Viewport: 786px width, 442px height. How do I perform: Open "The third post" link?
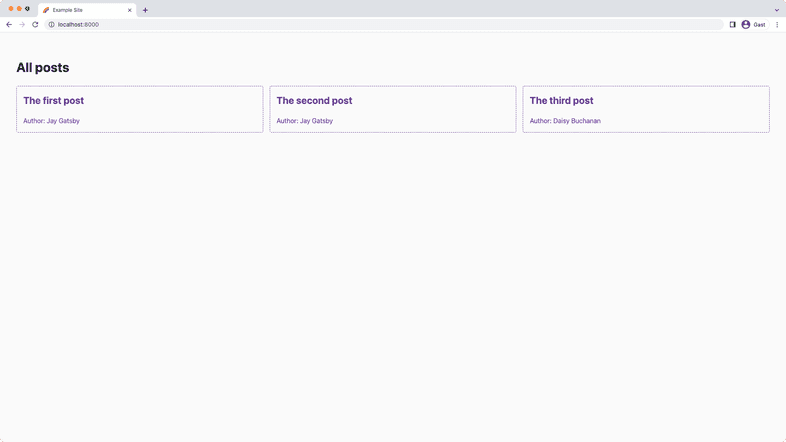coord(561,101)
